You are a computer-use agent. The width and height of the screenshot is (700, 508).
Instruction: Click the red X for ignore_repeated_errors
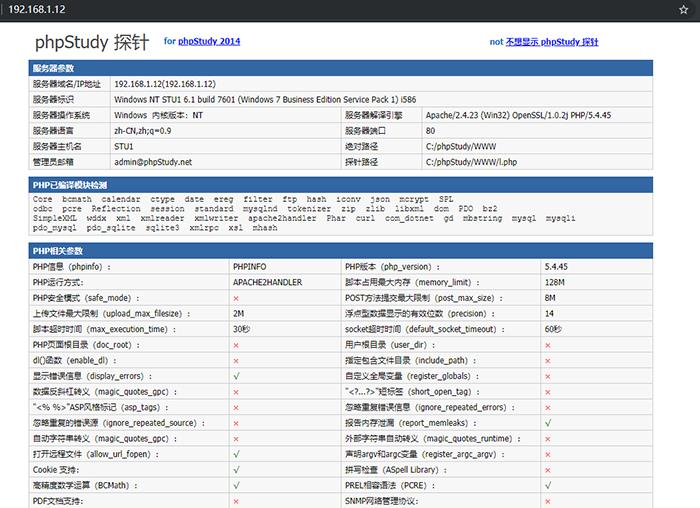click(548, 408)
